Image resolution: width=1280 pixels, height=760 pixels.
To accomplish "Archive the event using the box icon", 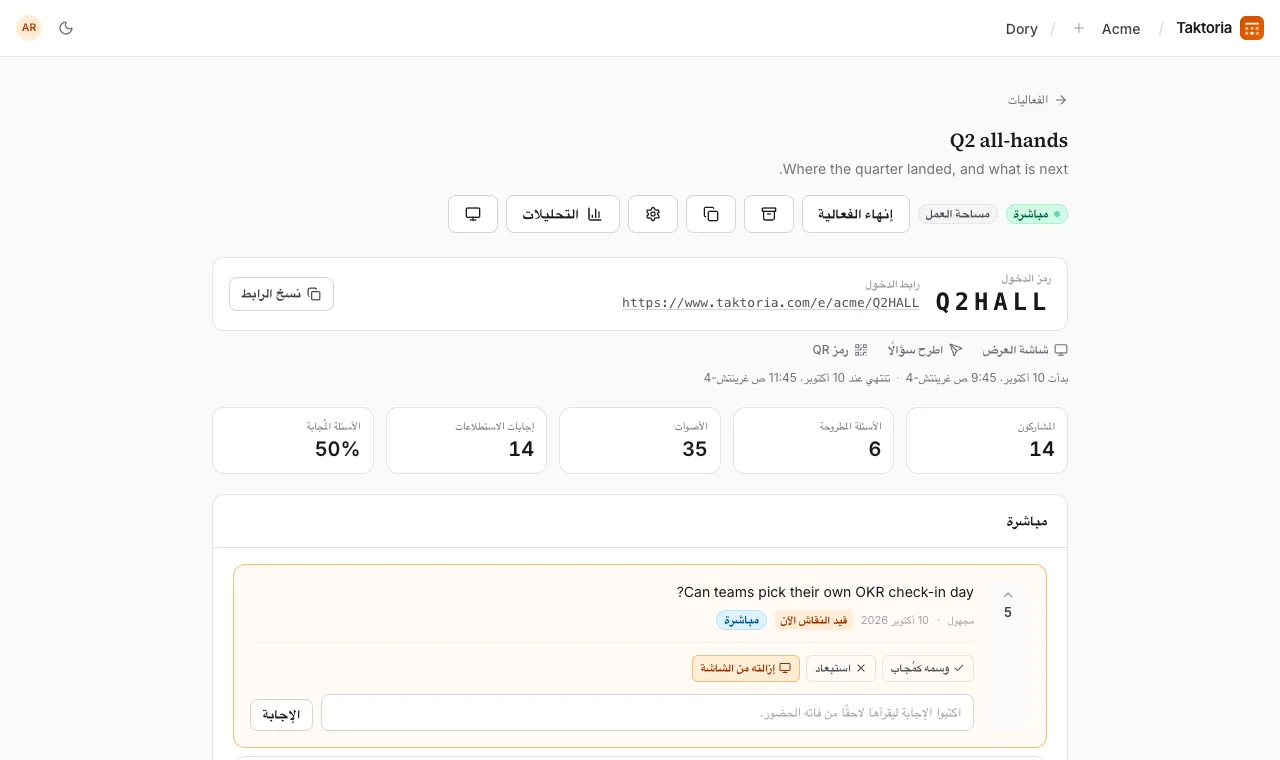I will pyautogui.click(x=769, y=214).
